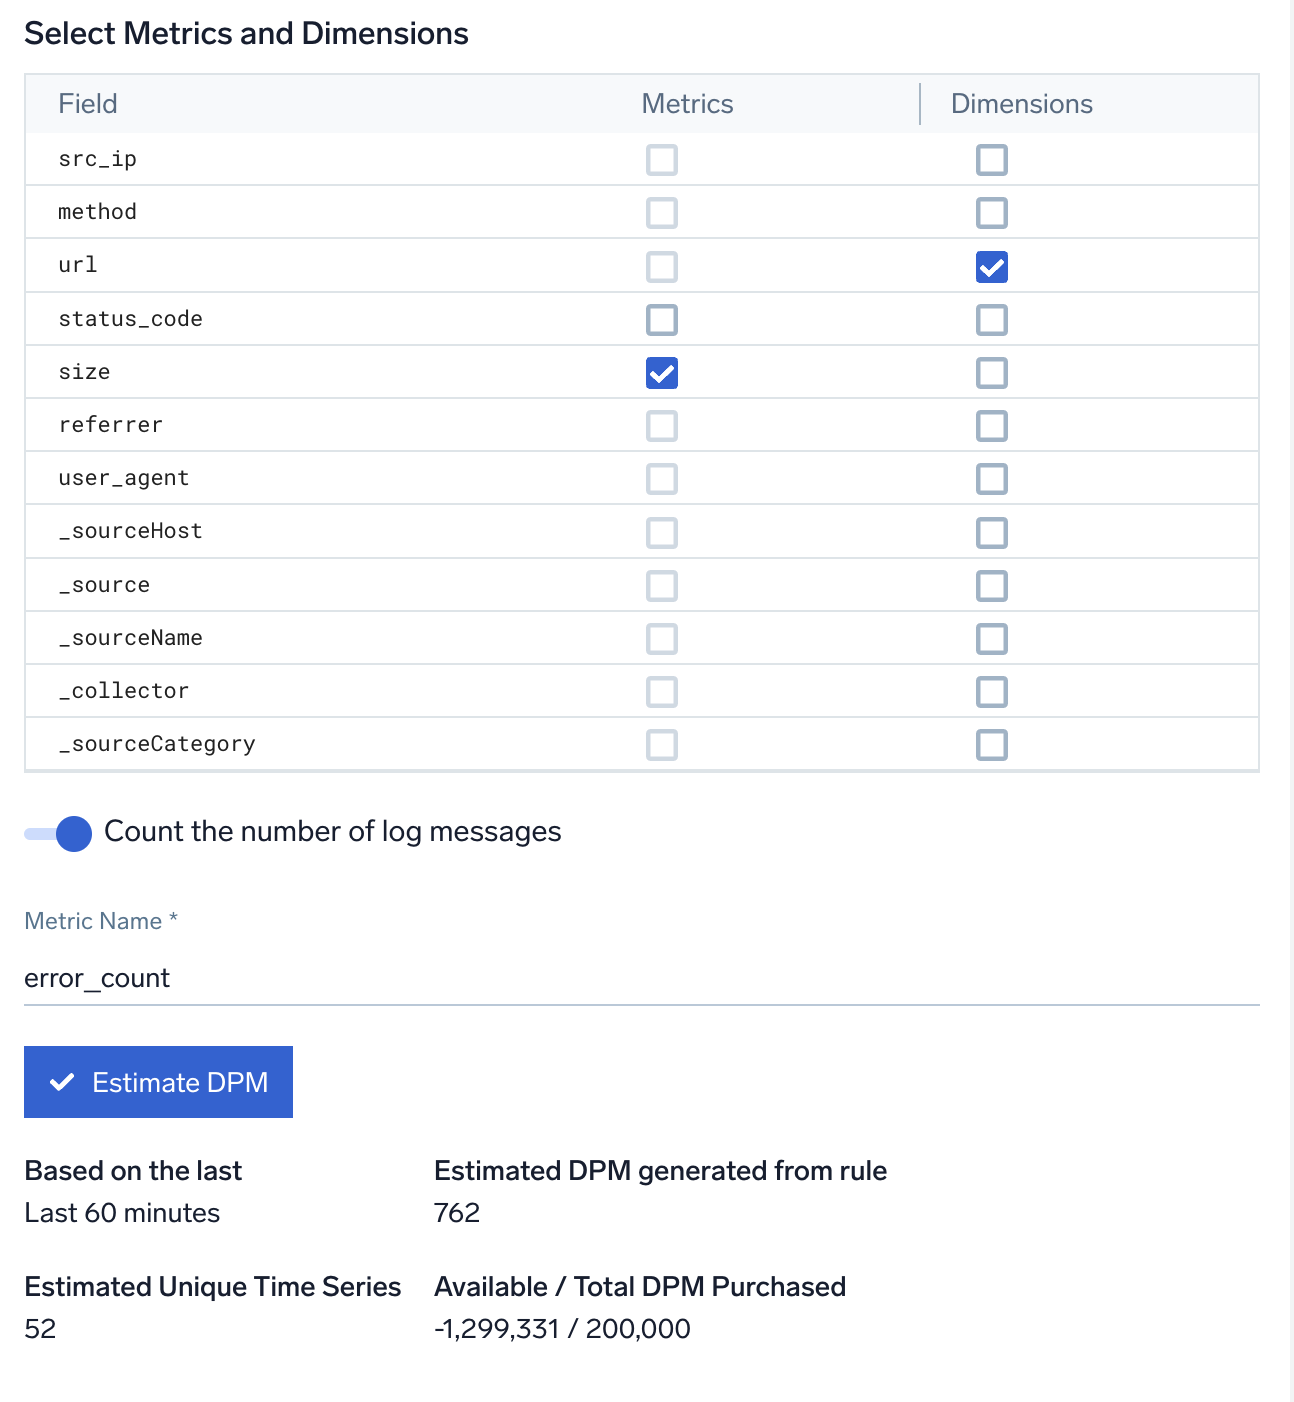Check the _source Dimensions checkbox

click(991, 586)
